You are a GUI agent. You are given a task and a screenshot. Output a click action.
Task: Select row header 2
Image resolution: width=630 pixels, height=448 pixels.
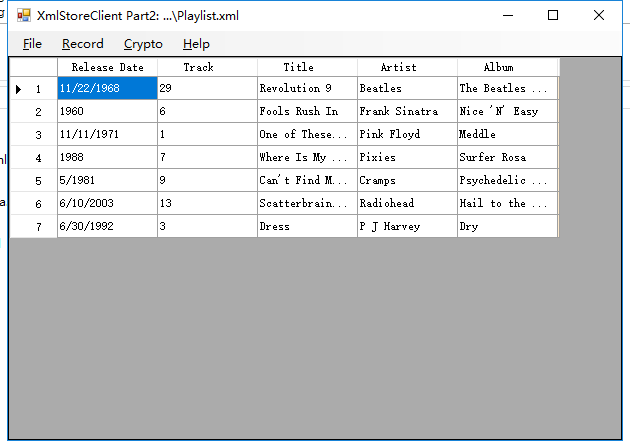point(33,111)
